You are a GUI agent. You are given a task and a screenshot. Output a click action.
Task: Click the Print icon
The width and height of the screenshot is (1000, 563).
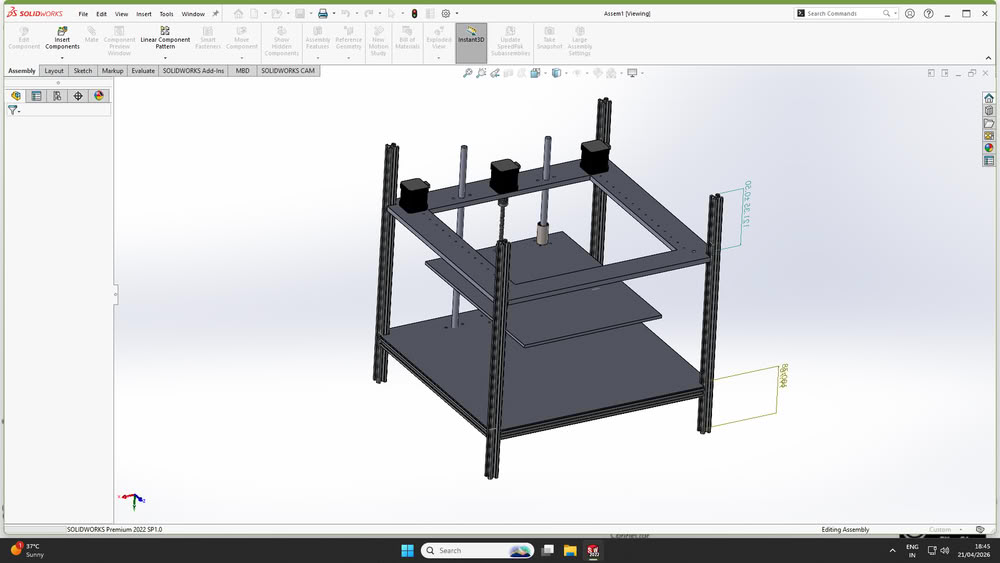[x=323, y=13]
